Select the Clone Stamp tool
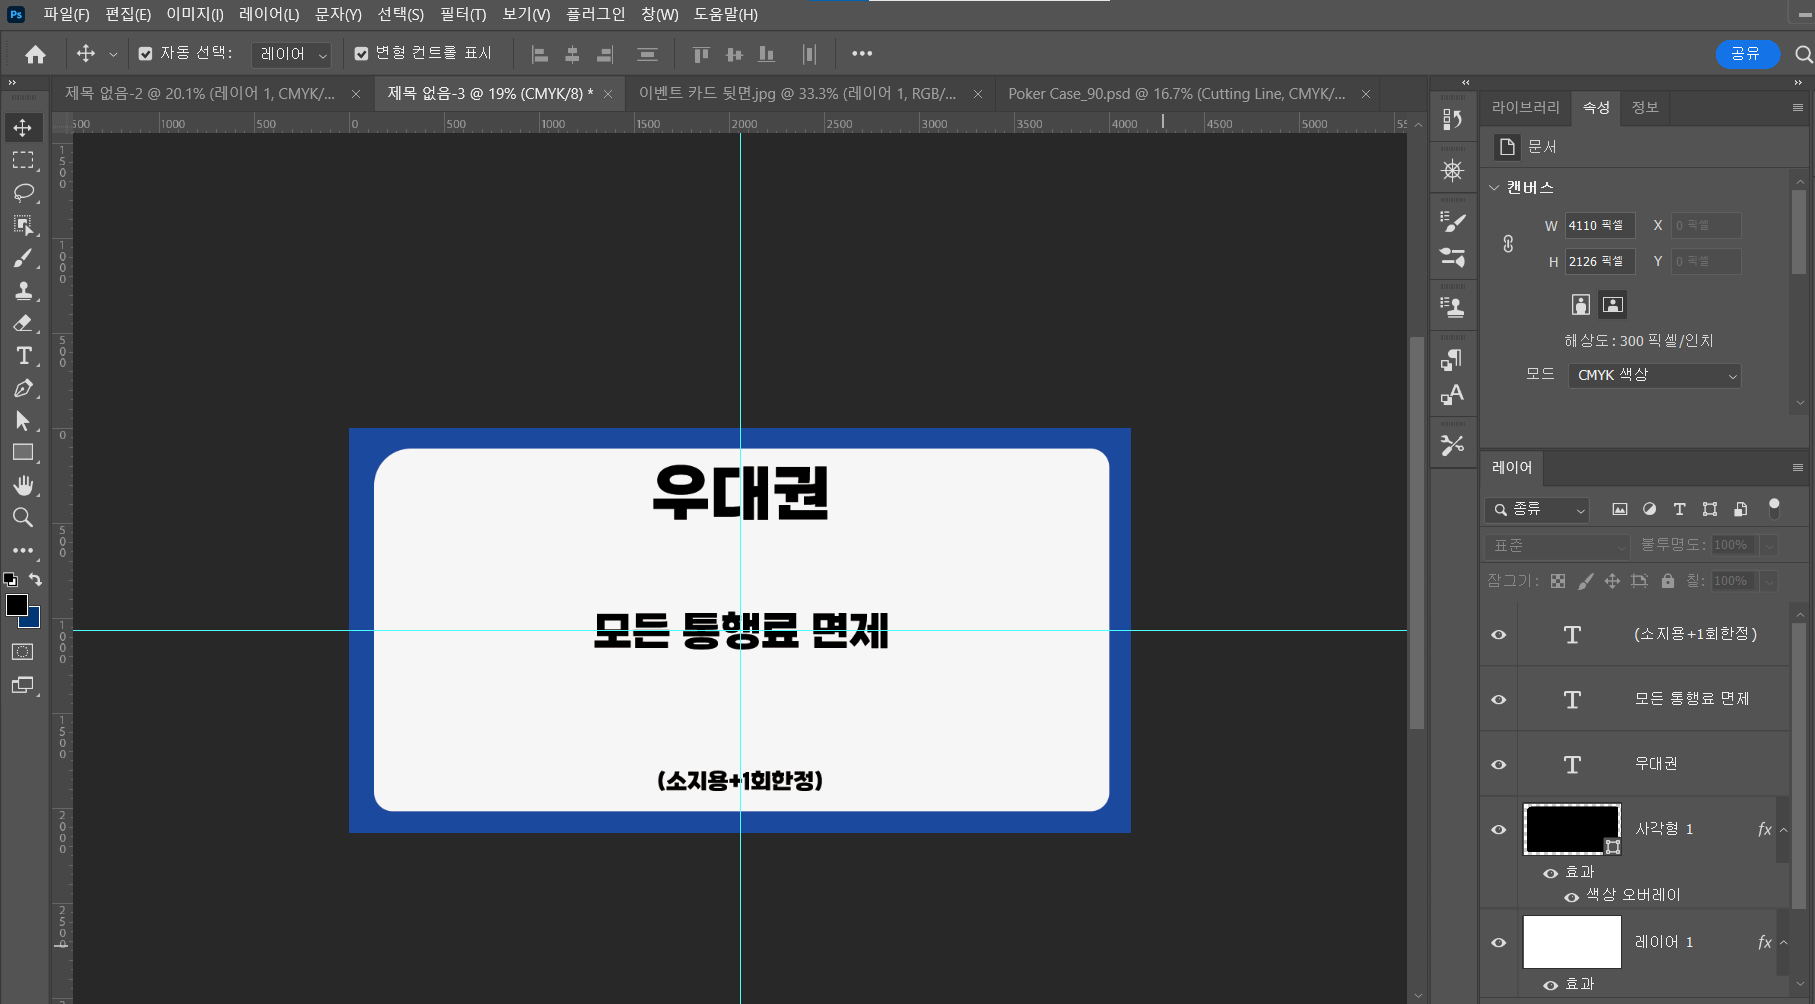This screenshot has width=1815, height=1004. (23, 291)
